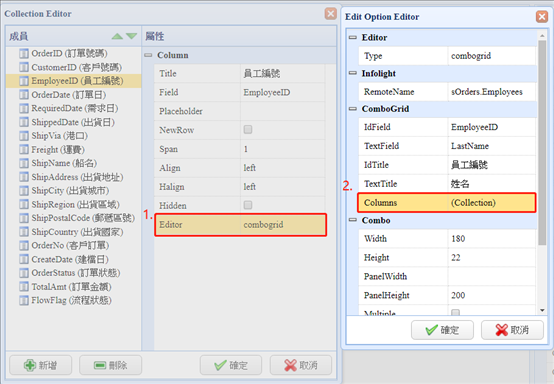This screenshot has height=384, width=554.
Task: Click the OrderStatus member column icon
Action: coord(24,273)
